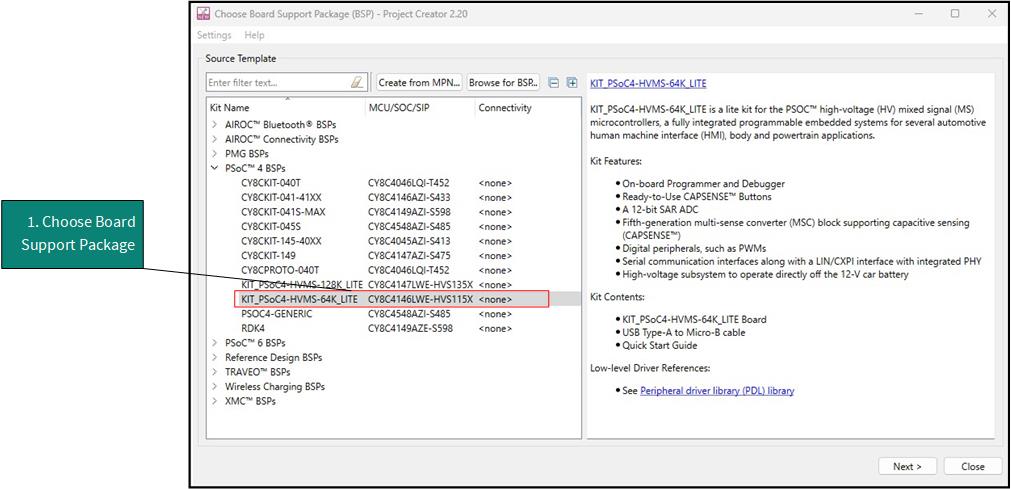Maximize the Project Creator window

coord(956,13)
